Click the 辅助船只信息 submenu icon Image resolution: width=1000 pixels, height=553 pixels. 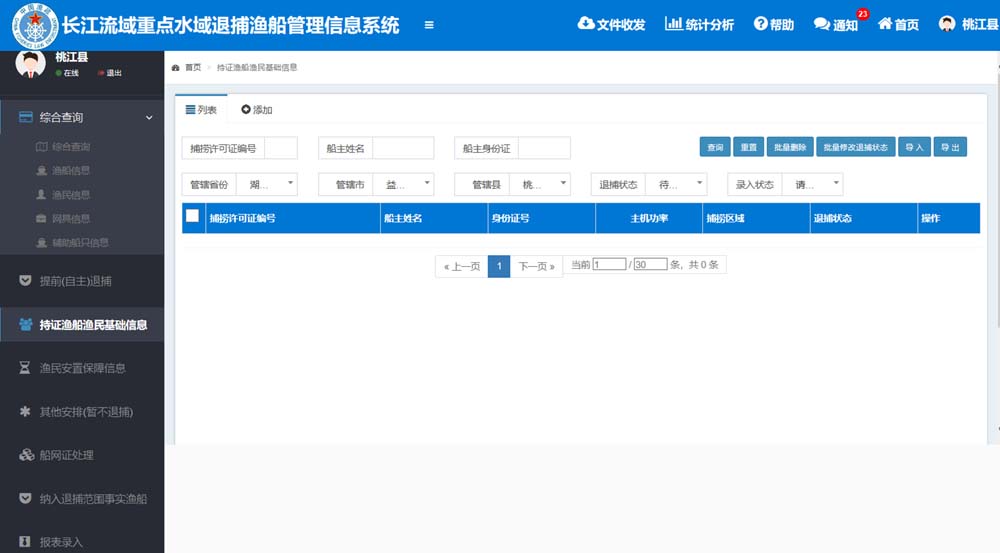click(41, 242)
